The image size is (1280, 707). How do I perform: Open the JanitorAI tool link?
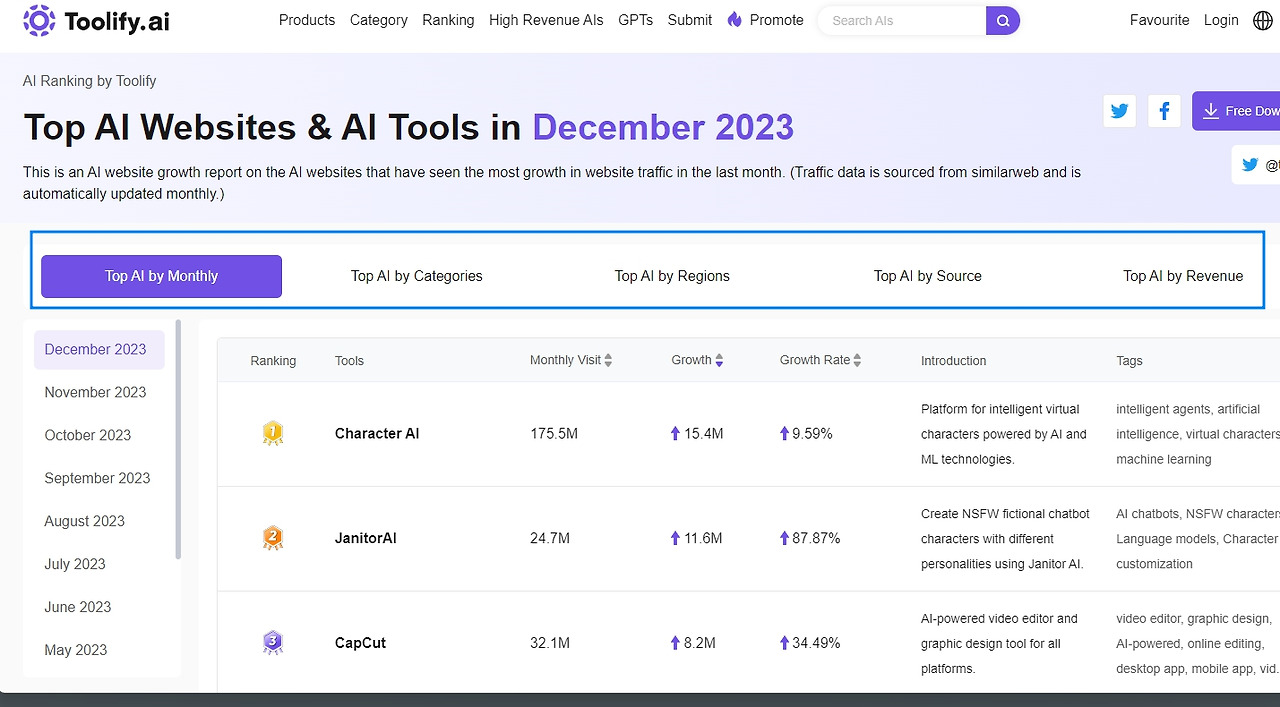point(366,538)
